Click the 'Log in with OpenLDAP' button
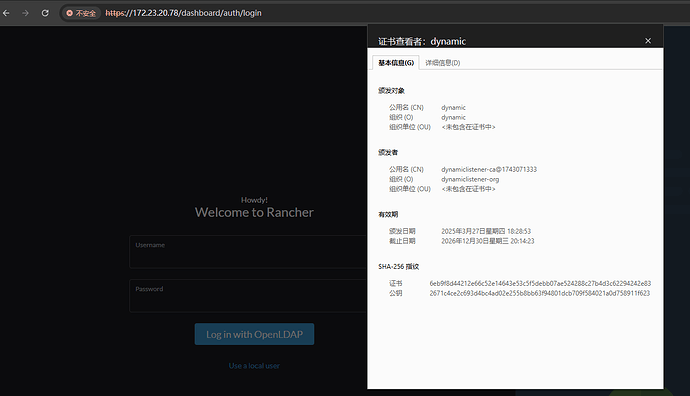The width and height of the screenshot is (690, 396). [x=254, y=334]
